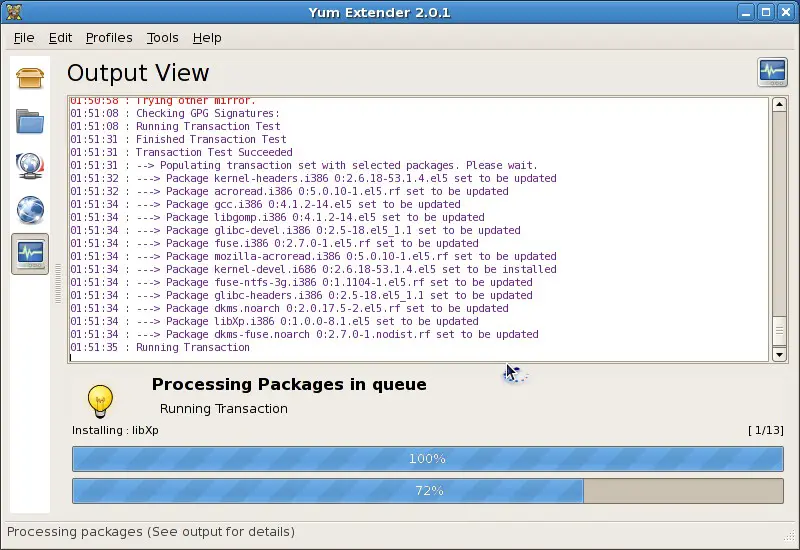This screenshot has width=800, height=550.
Task: Click the dkms.noarch package log line
Action: 289,308
